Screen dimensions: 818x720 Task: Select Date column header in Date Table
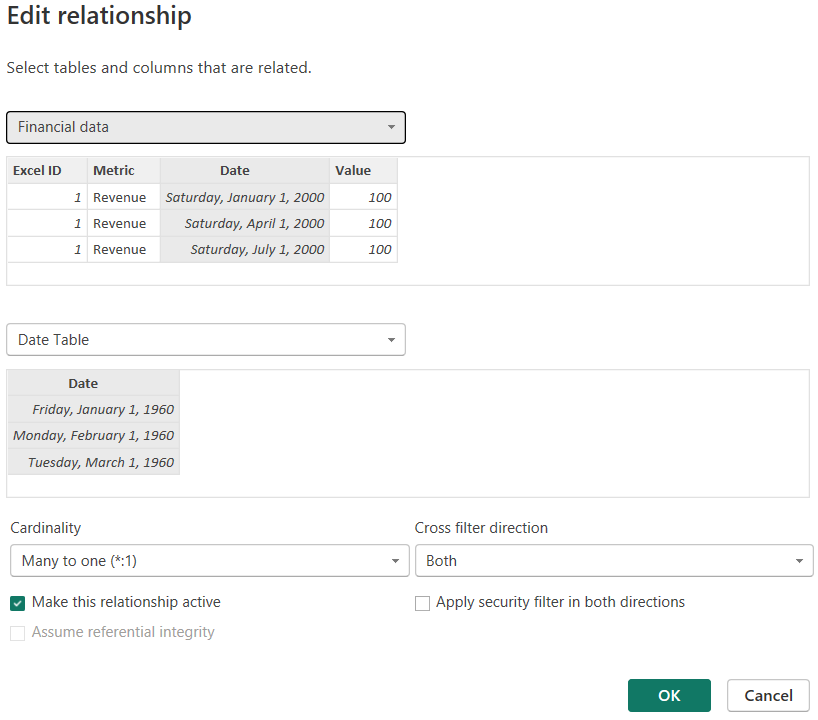click(x=94, y=383)
